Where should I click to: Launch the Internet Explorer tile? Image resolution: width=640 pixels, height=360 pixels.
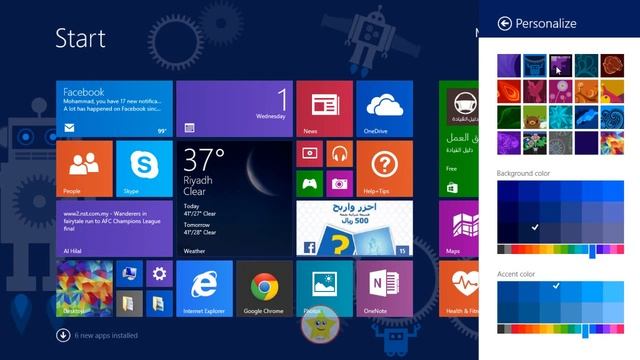204,289
